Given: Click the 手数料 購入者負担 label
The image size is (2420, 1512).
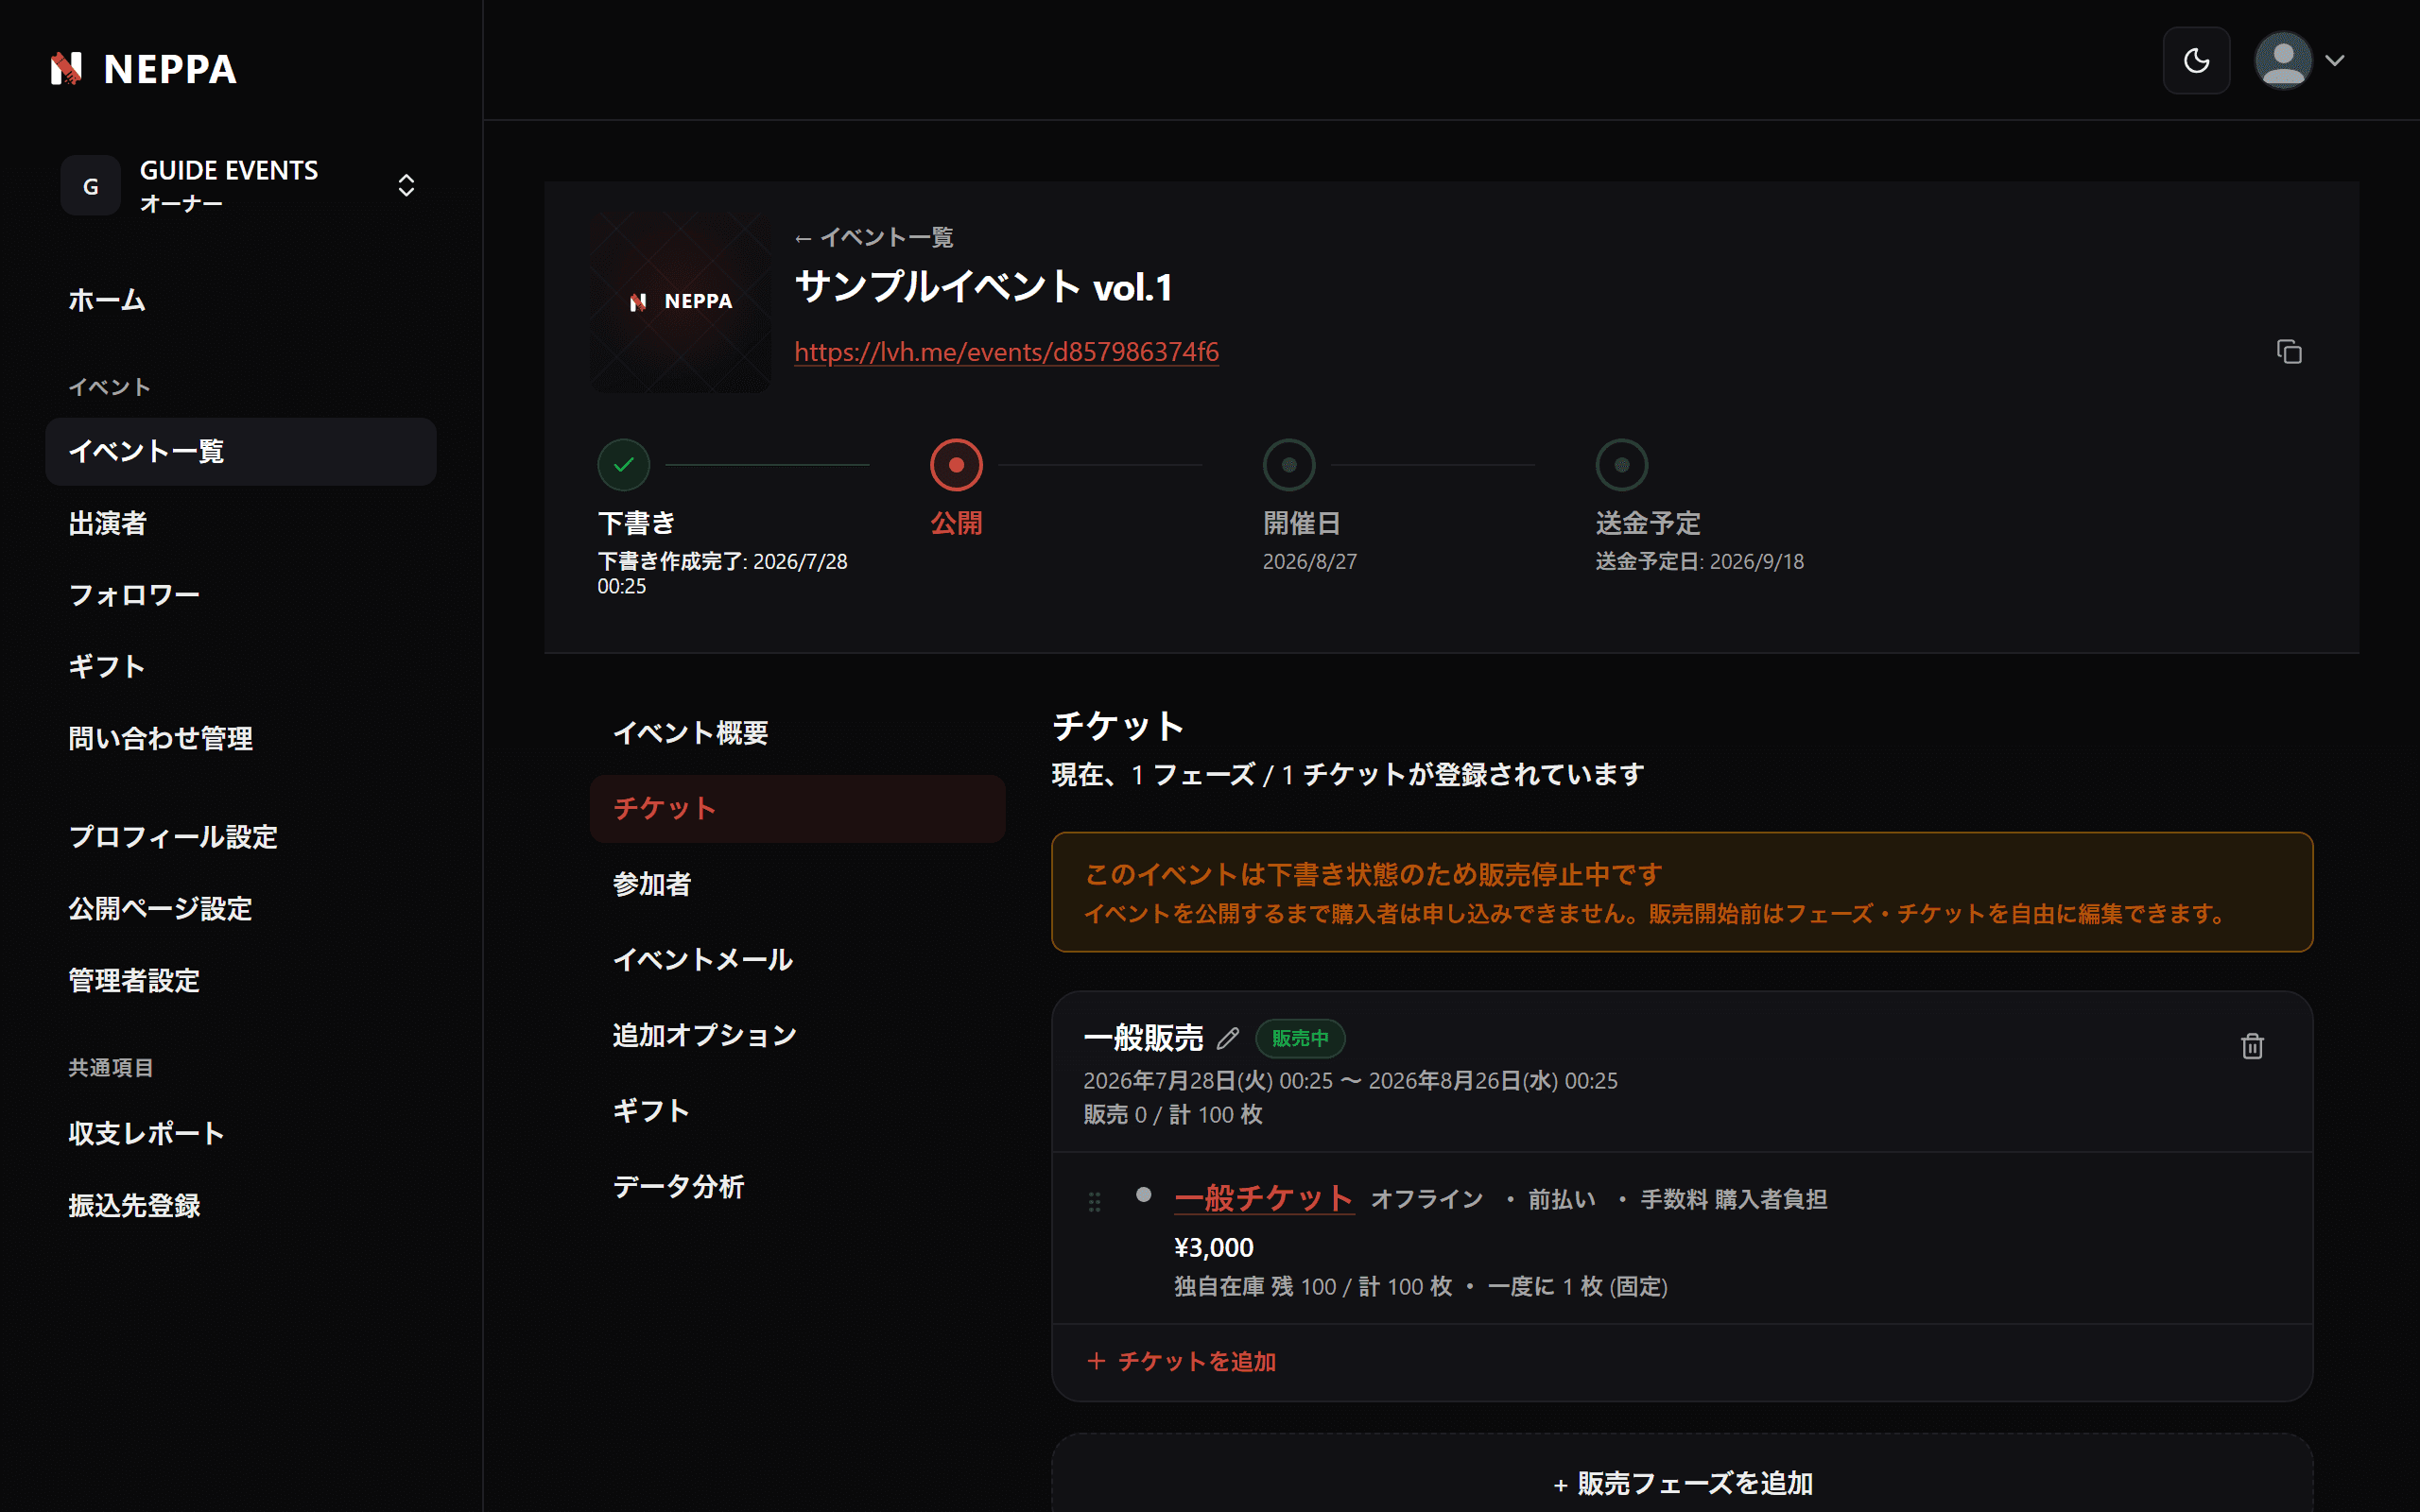Looking at the screenshot, I should pos(1734,1199).
